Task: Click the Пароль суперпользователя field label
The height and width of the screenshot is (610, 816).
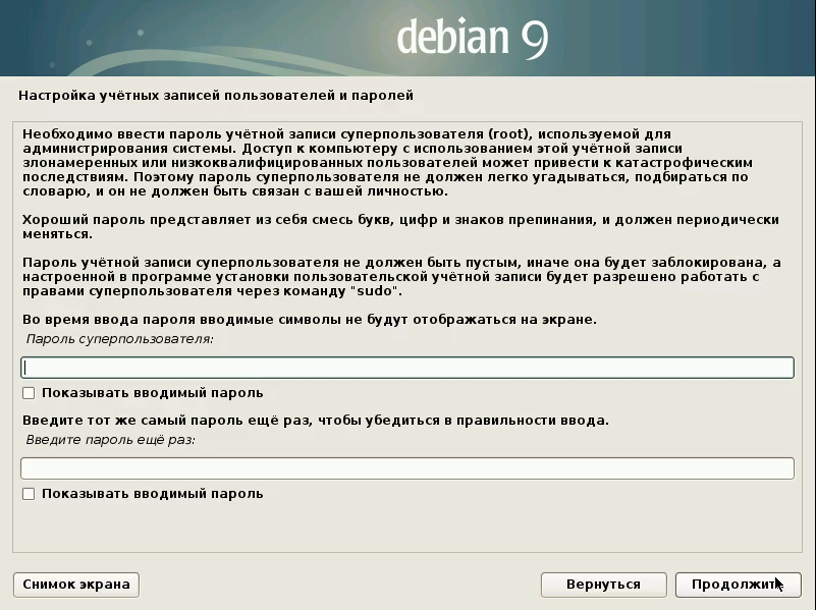Action: click(119, 340)
